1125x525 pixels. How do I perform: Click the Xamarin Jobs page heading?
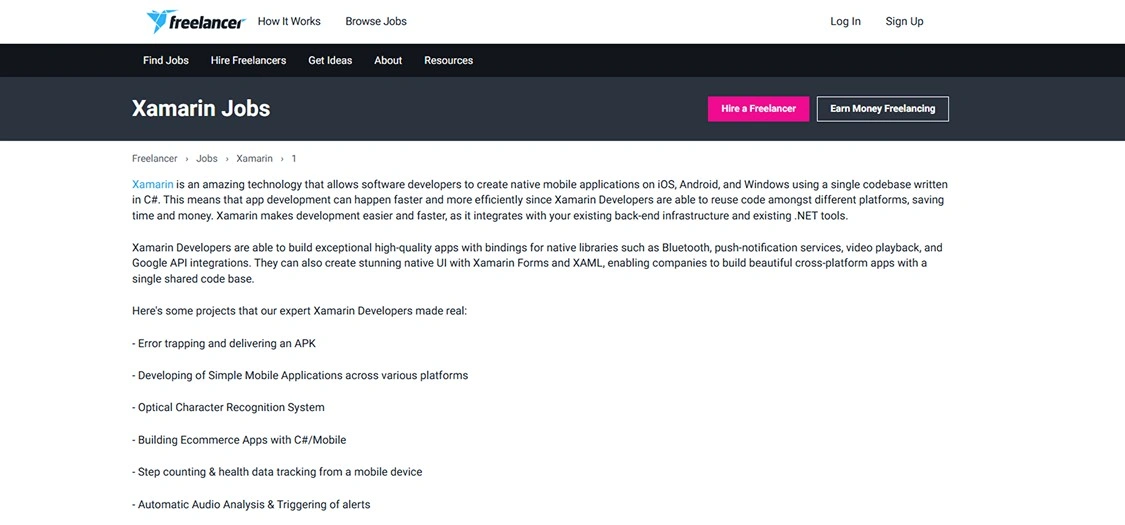[x=201, y=108]
